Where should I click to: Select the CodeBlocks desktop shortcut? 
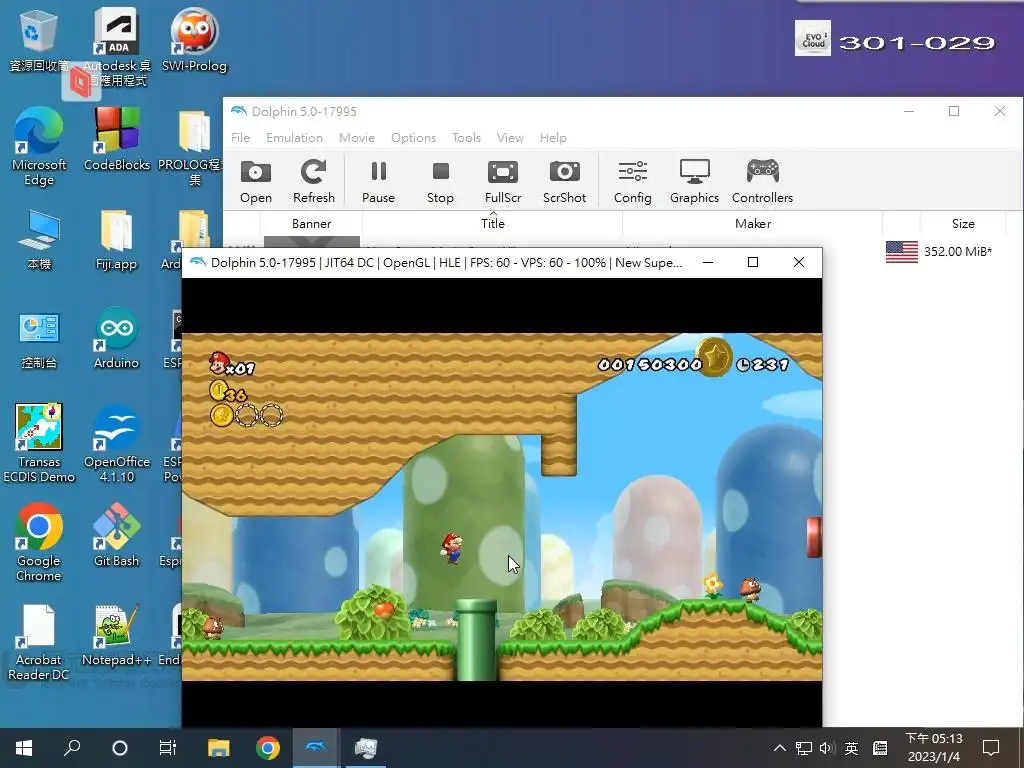(x=117, y=139)
